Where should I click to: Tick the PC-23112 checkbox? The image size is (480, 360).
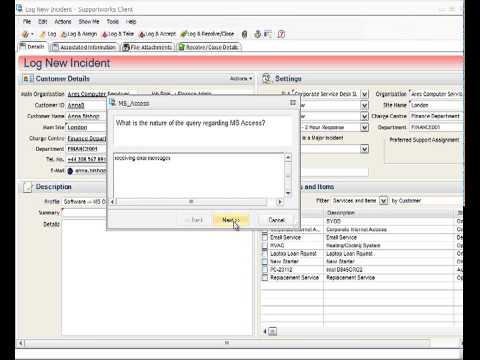pyautogui.click(x=265, y=270)
